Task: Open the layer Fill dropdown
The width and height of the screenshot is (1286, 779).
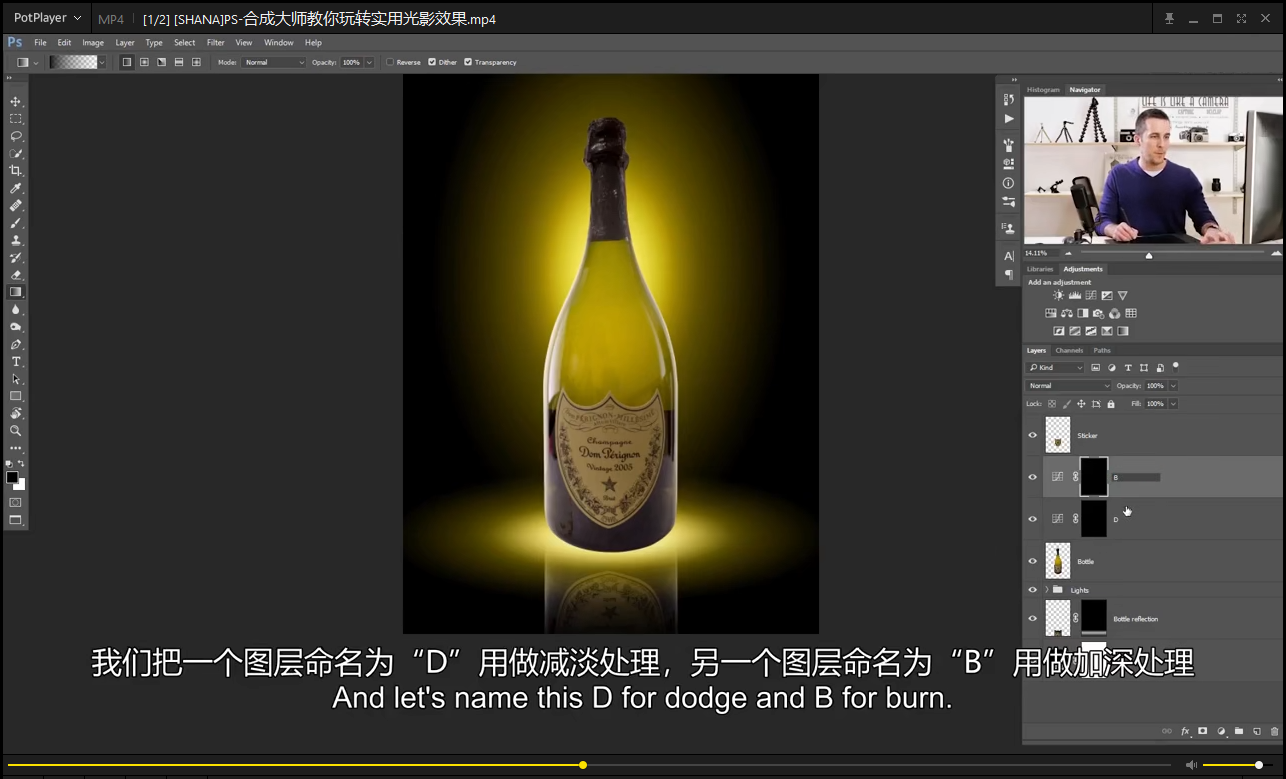Action: click(1173, 404)
